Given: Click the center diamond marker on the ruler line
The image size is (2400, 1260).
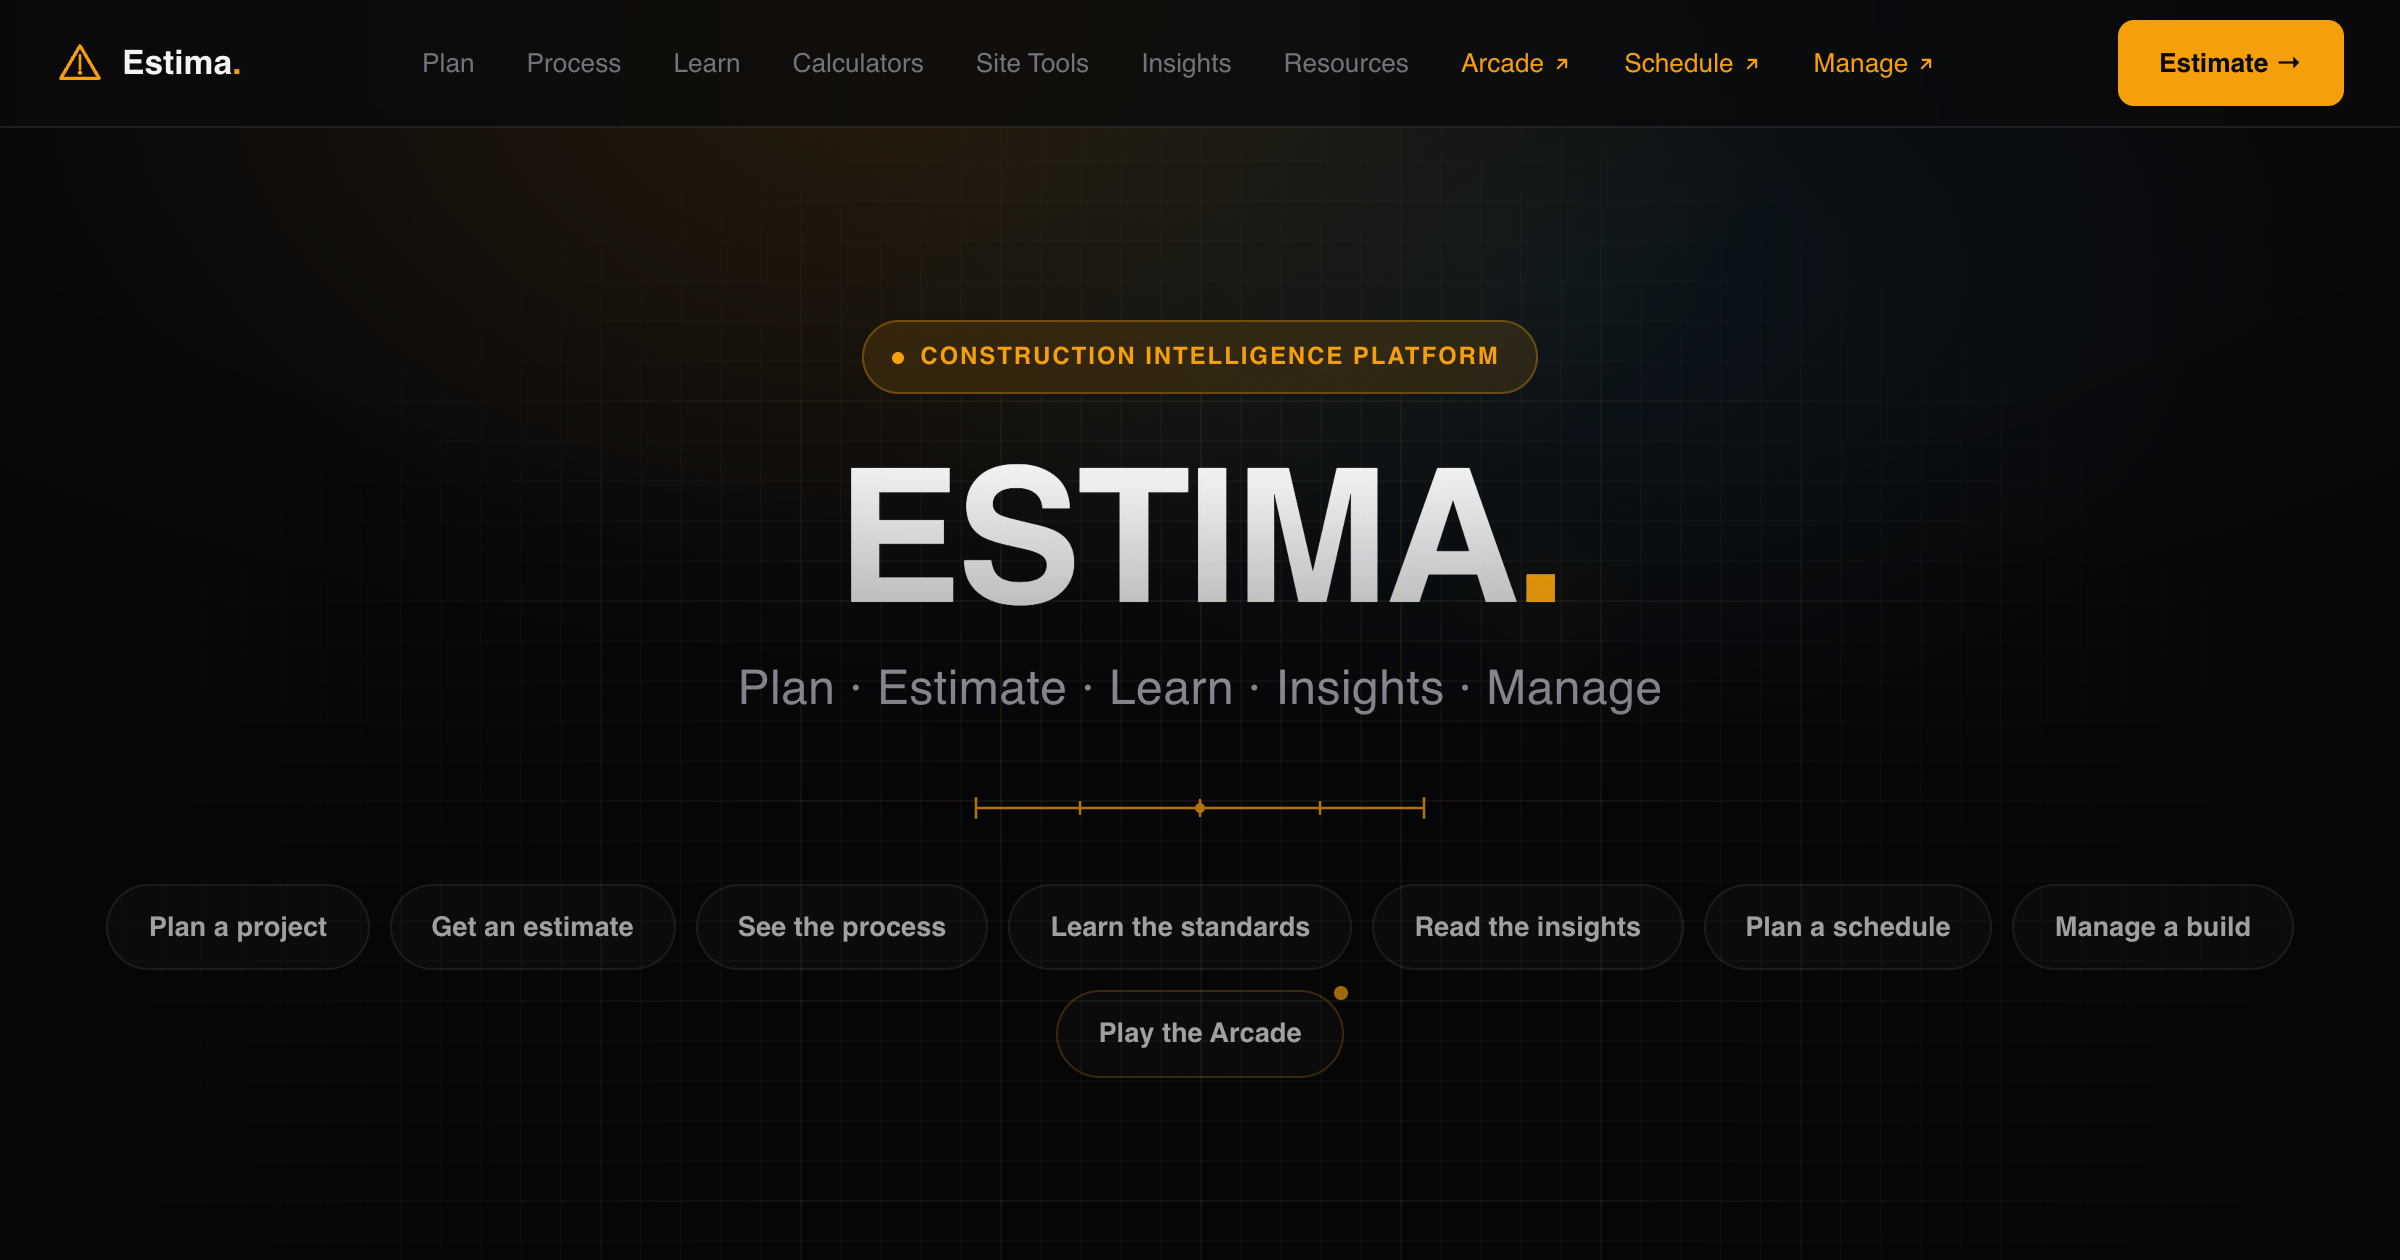Looking at the screenshot, I should [x=1200, y=808].
